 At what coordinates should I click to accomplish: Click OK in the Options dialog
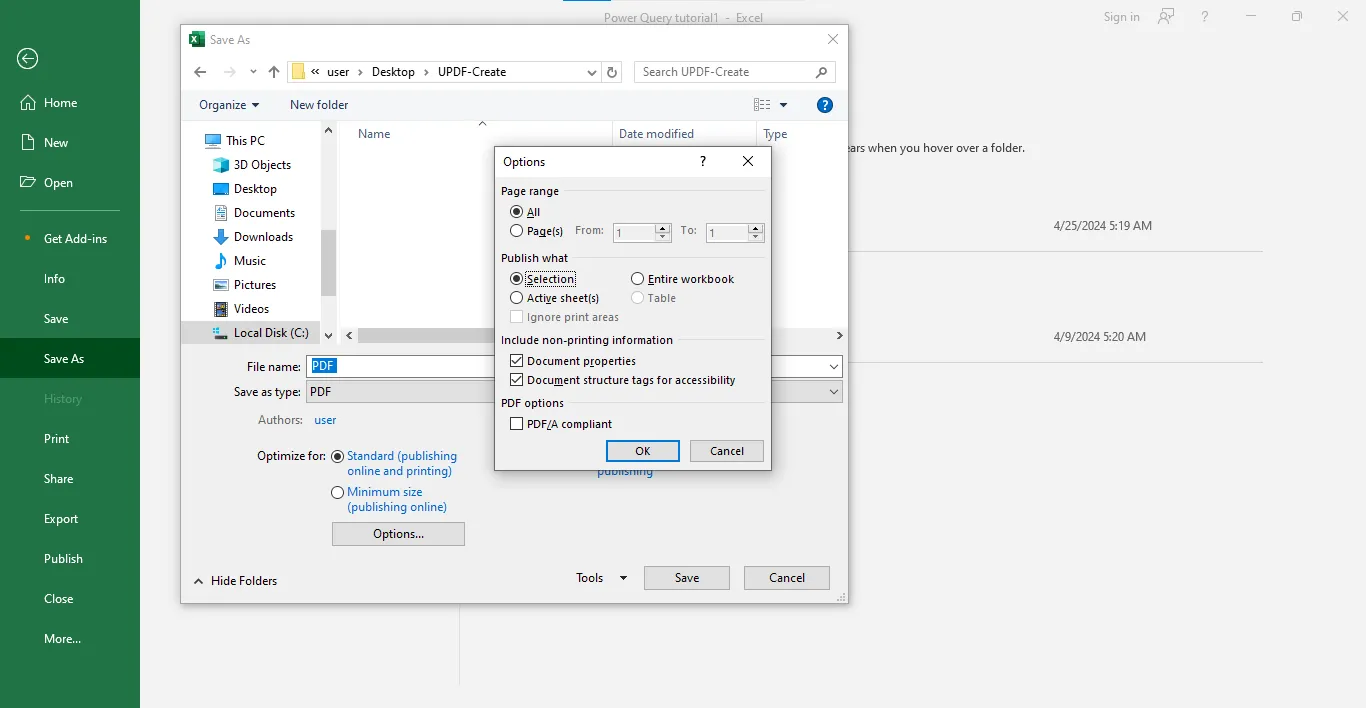[642, 450]
